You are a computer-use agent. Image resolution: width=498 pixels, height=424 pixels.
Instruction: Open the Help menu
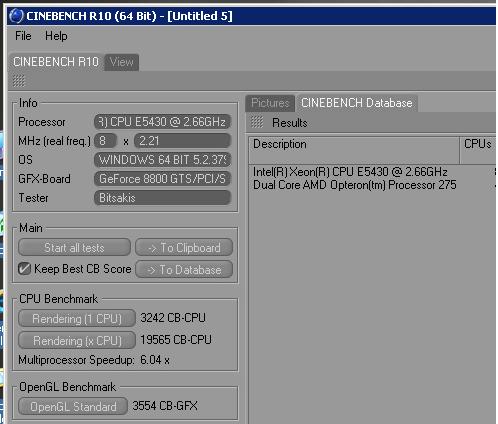(56, 36)
